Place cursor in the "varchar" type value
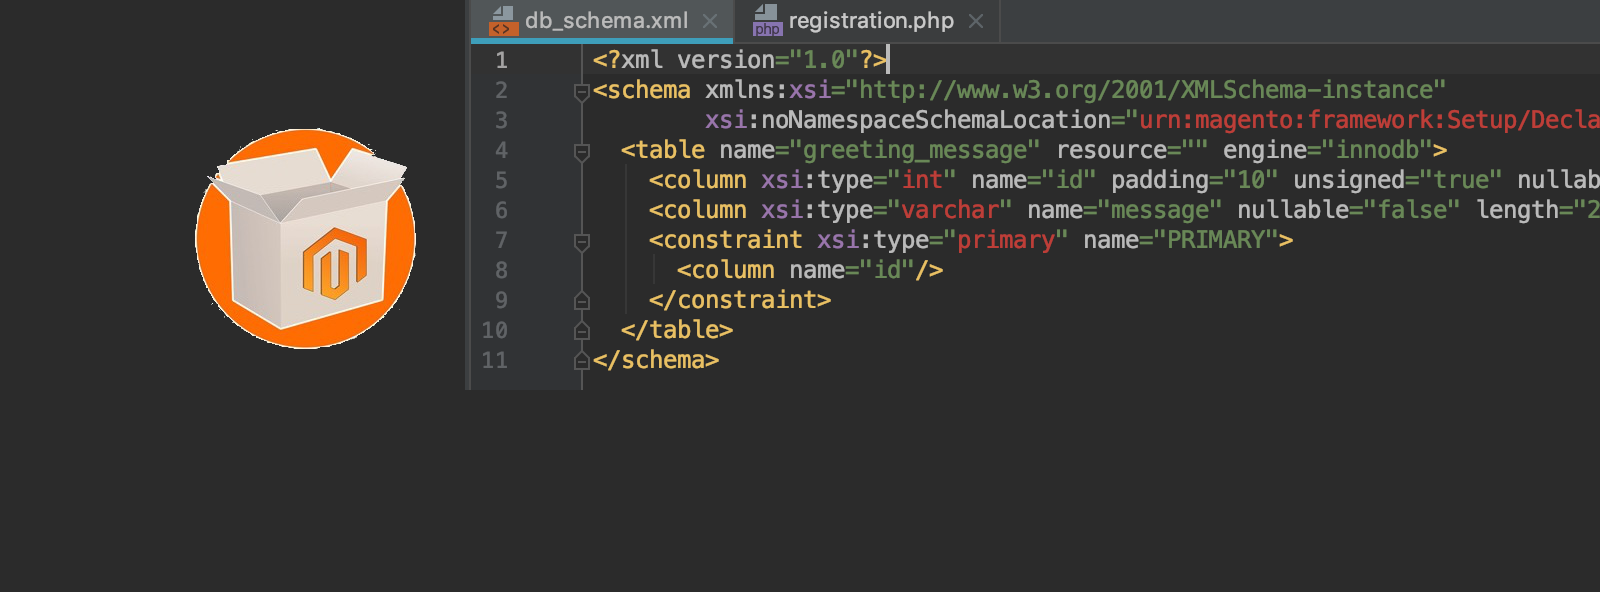 coord(950,211)
